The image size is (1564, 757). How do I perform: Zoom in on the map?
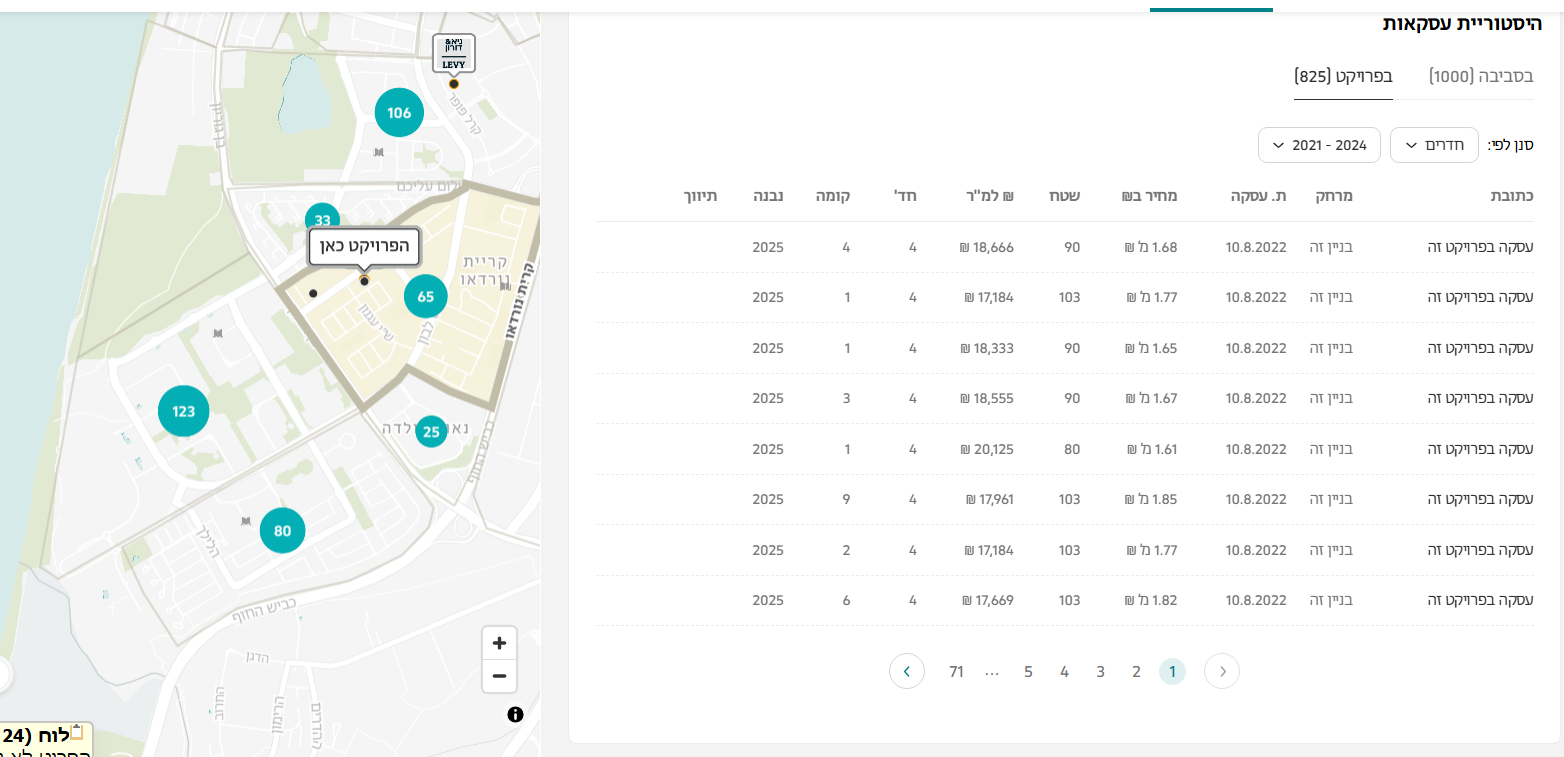point(499,643)
